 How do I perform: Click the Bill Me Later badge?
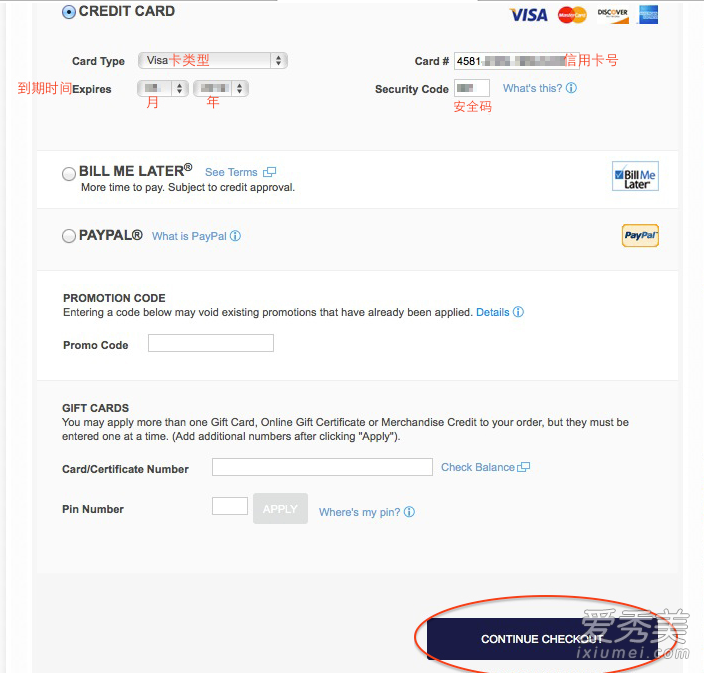coord(635,176)
